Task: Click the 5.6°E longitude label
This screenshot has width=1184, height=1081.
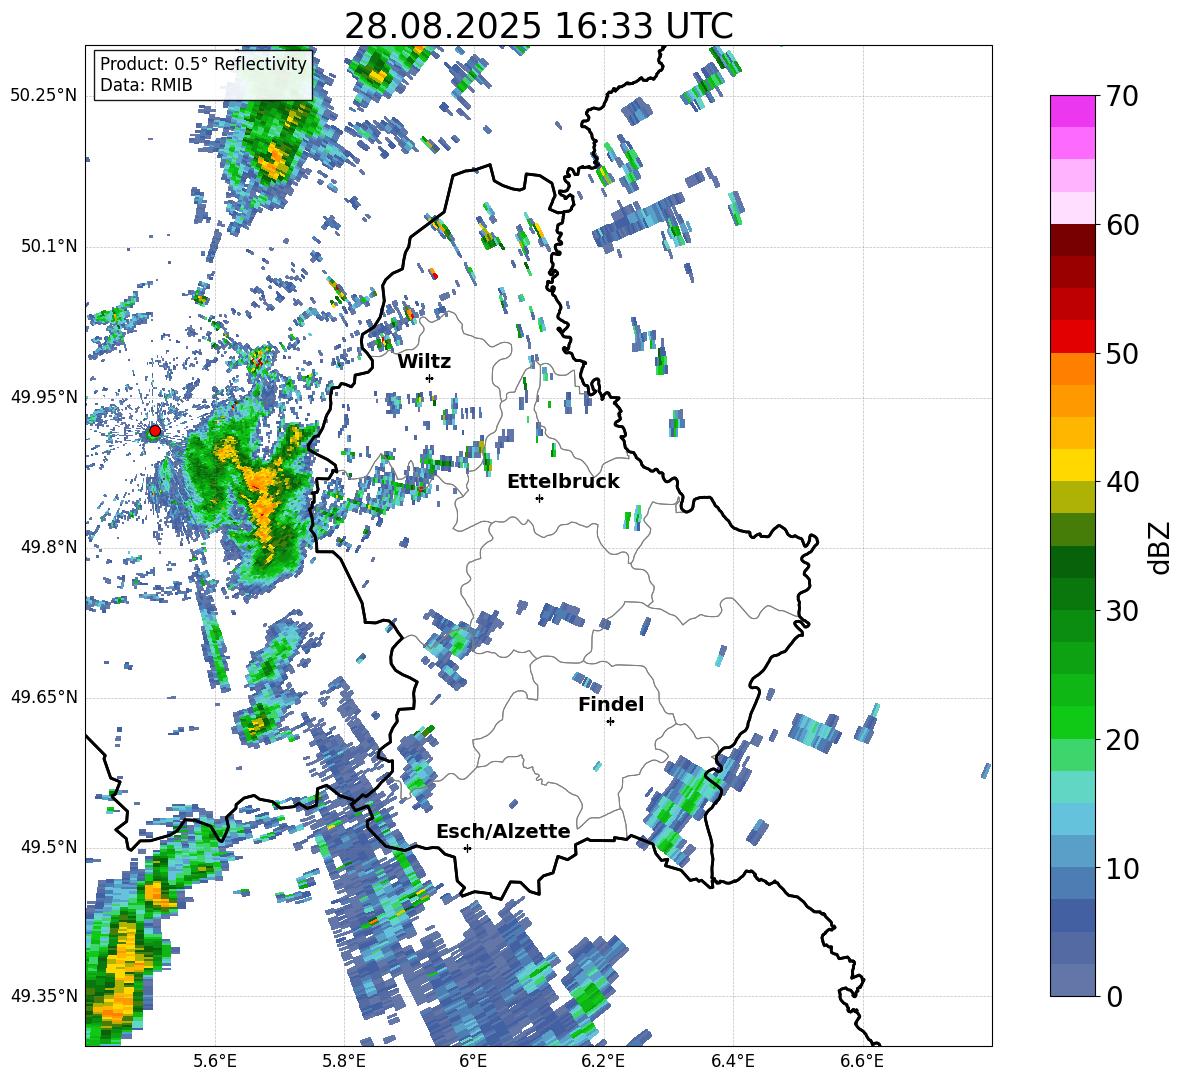Action: 215,1061
